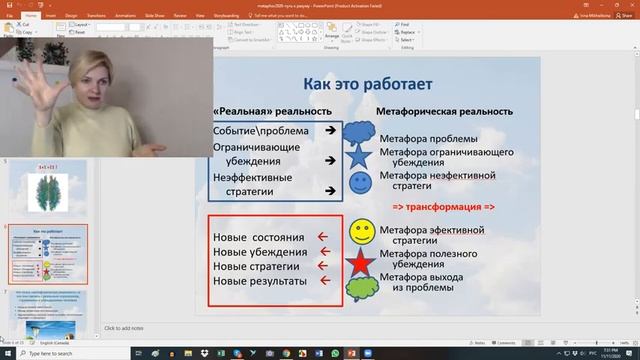640x360 pixels.
Task: Select the red star shape on the slide
Action: (x=360, y=263)
